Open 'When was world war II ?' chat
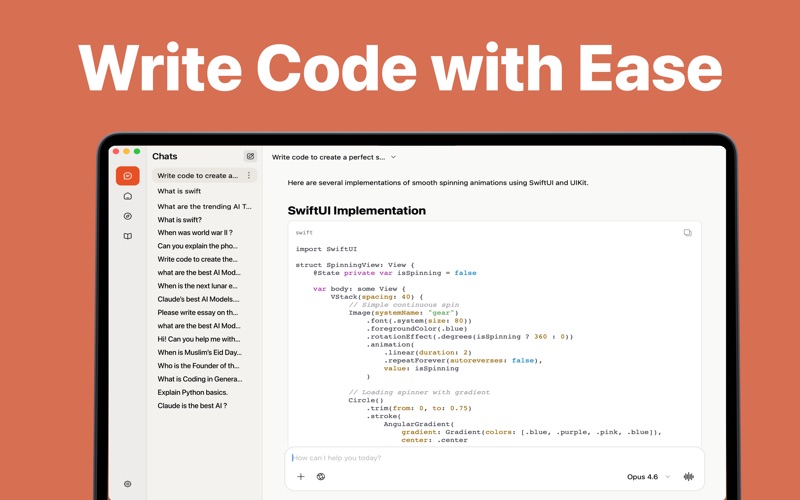The width and height of the screenshot is (800, 500). pyautogui.click(x=195, y=233)
